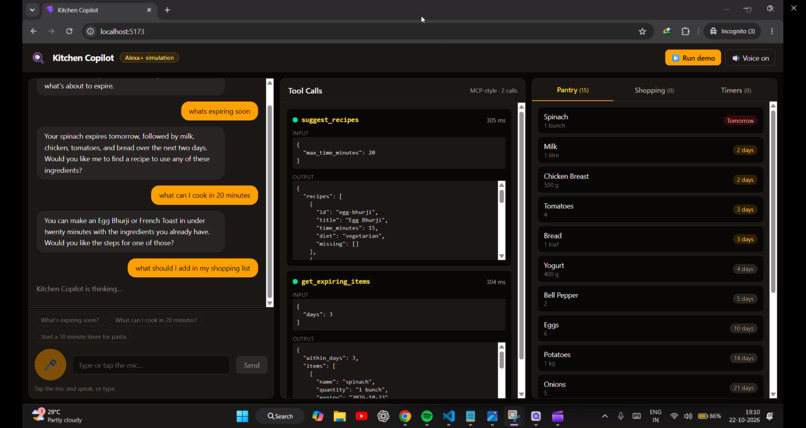Tap the microphone button to speak
The height and width of the screenshot is (428, 806).
(50, 365)
